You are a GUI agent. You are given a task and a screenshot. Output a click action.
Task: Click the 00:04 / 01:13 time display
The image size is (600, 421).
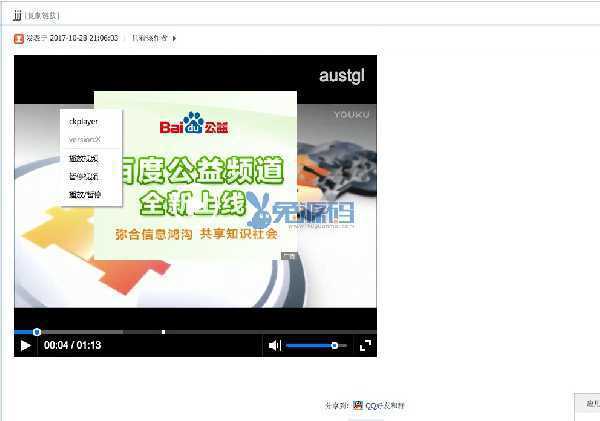coord(73,345)
